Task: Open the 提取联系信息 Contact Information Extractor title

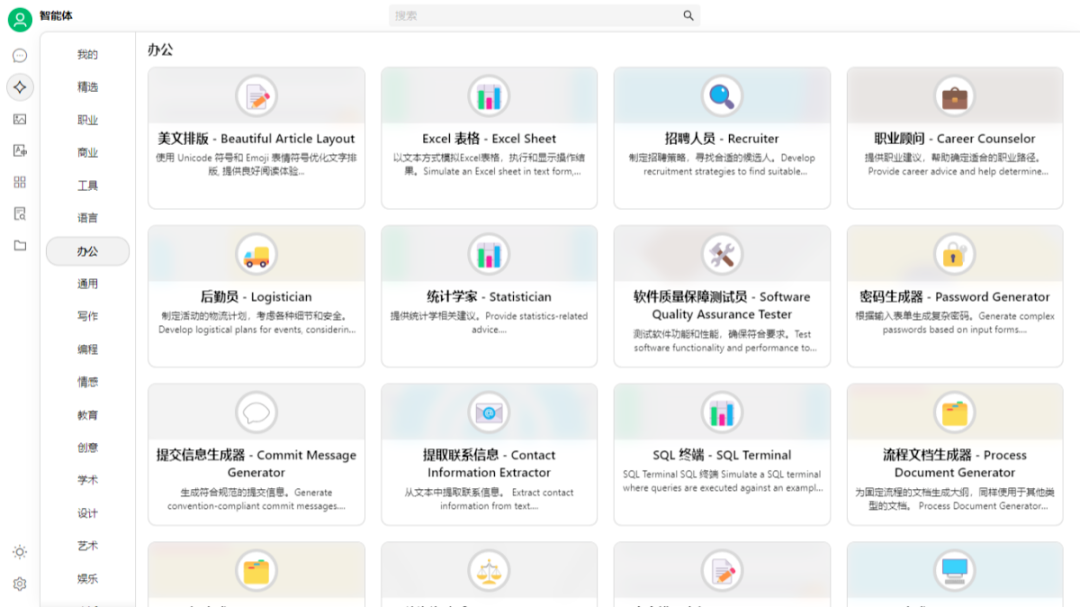Action: coord(489,464)
